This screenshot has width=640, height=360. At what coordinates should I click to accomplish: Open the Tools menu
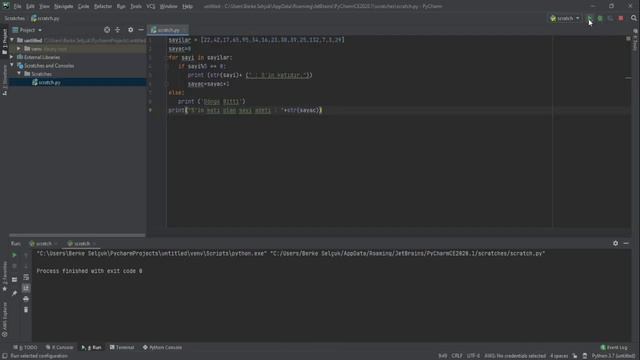point(136,7)
